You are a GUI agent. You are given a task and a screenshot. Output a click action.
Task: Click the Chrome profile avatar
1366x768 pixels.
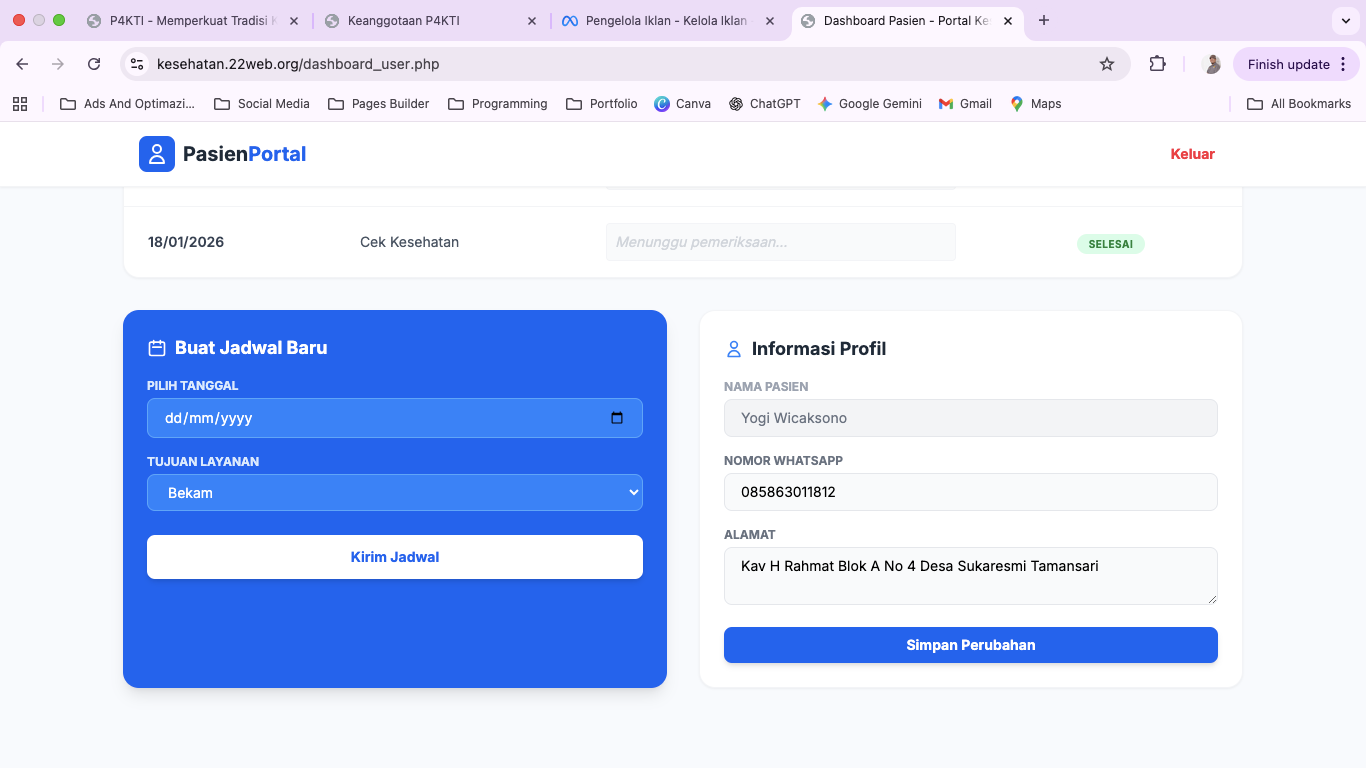point(1212,64)
